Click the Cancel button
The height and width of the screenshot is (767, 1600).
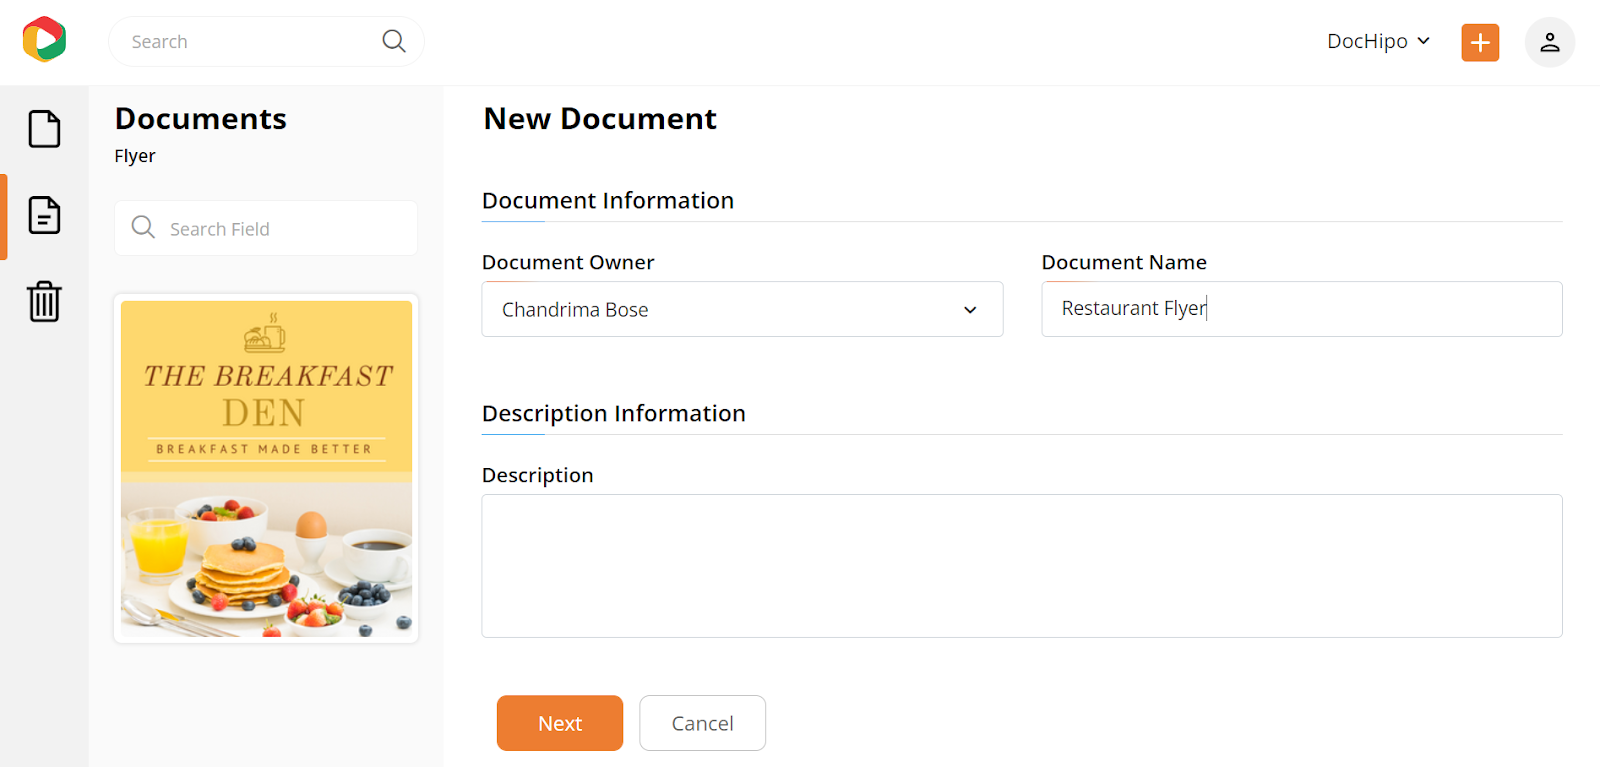(x=703, y=723)
